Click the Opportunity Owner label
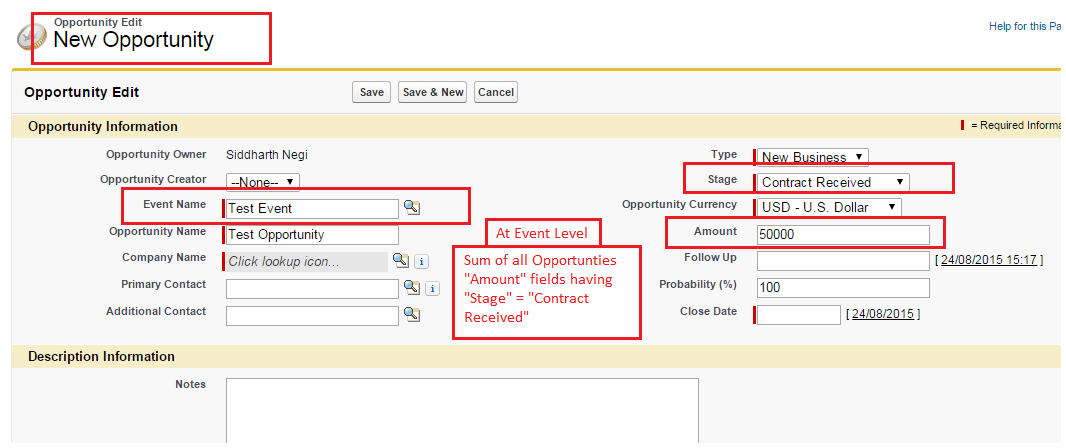The height and width of the screenshot is (448, 1066). pos(156,154)
